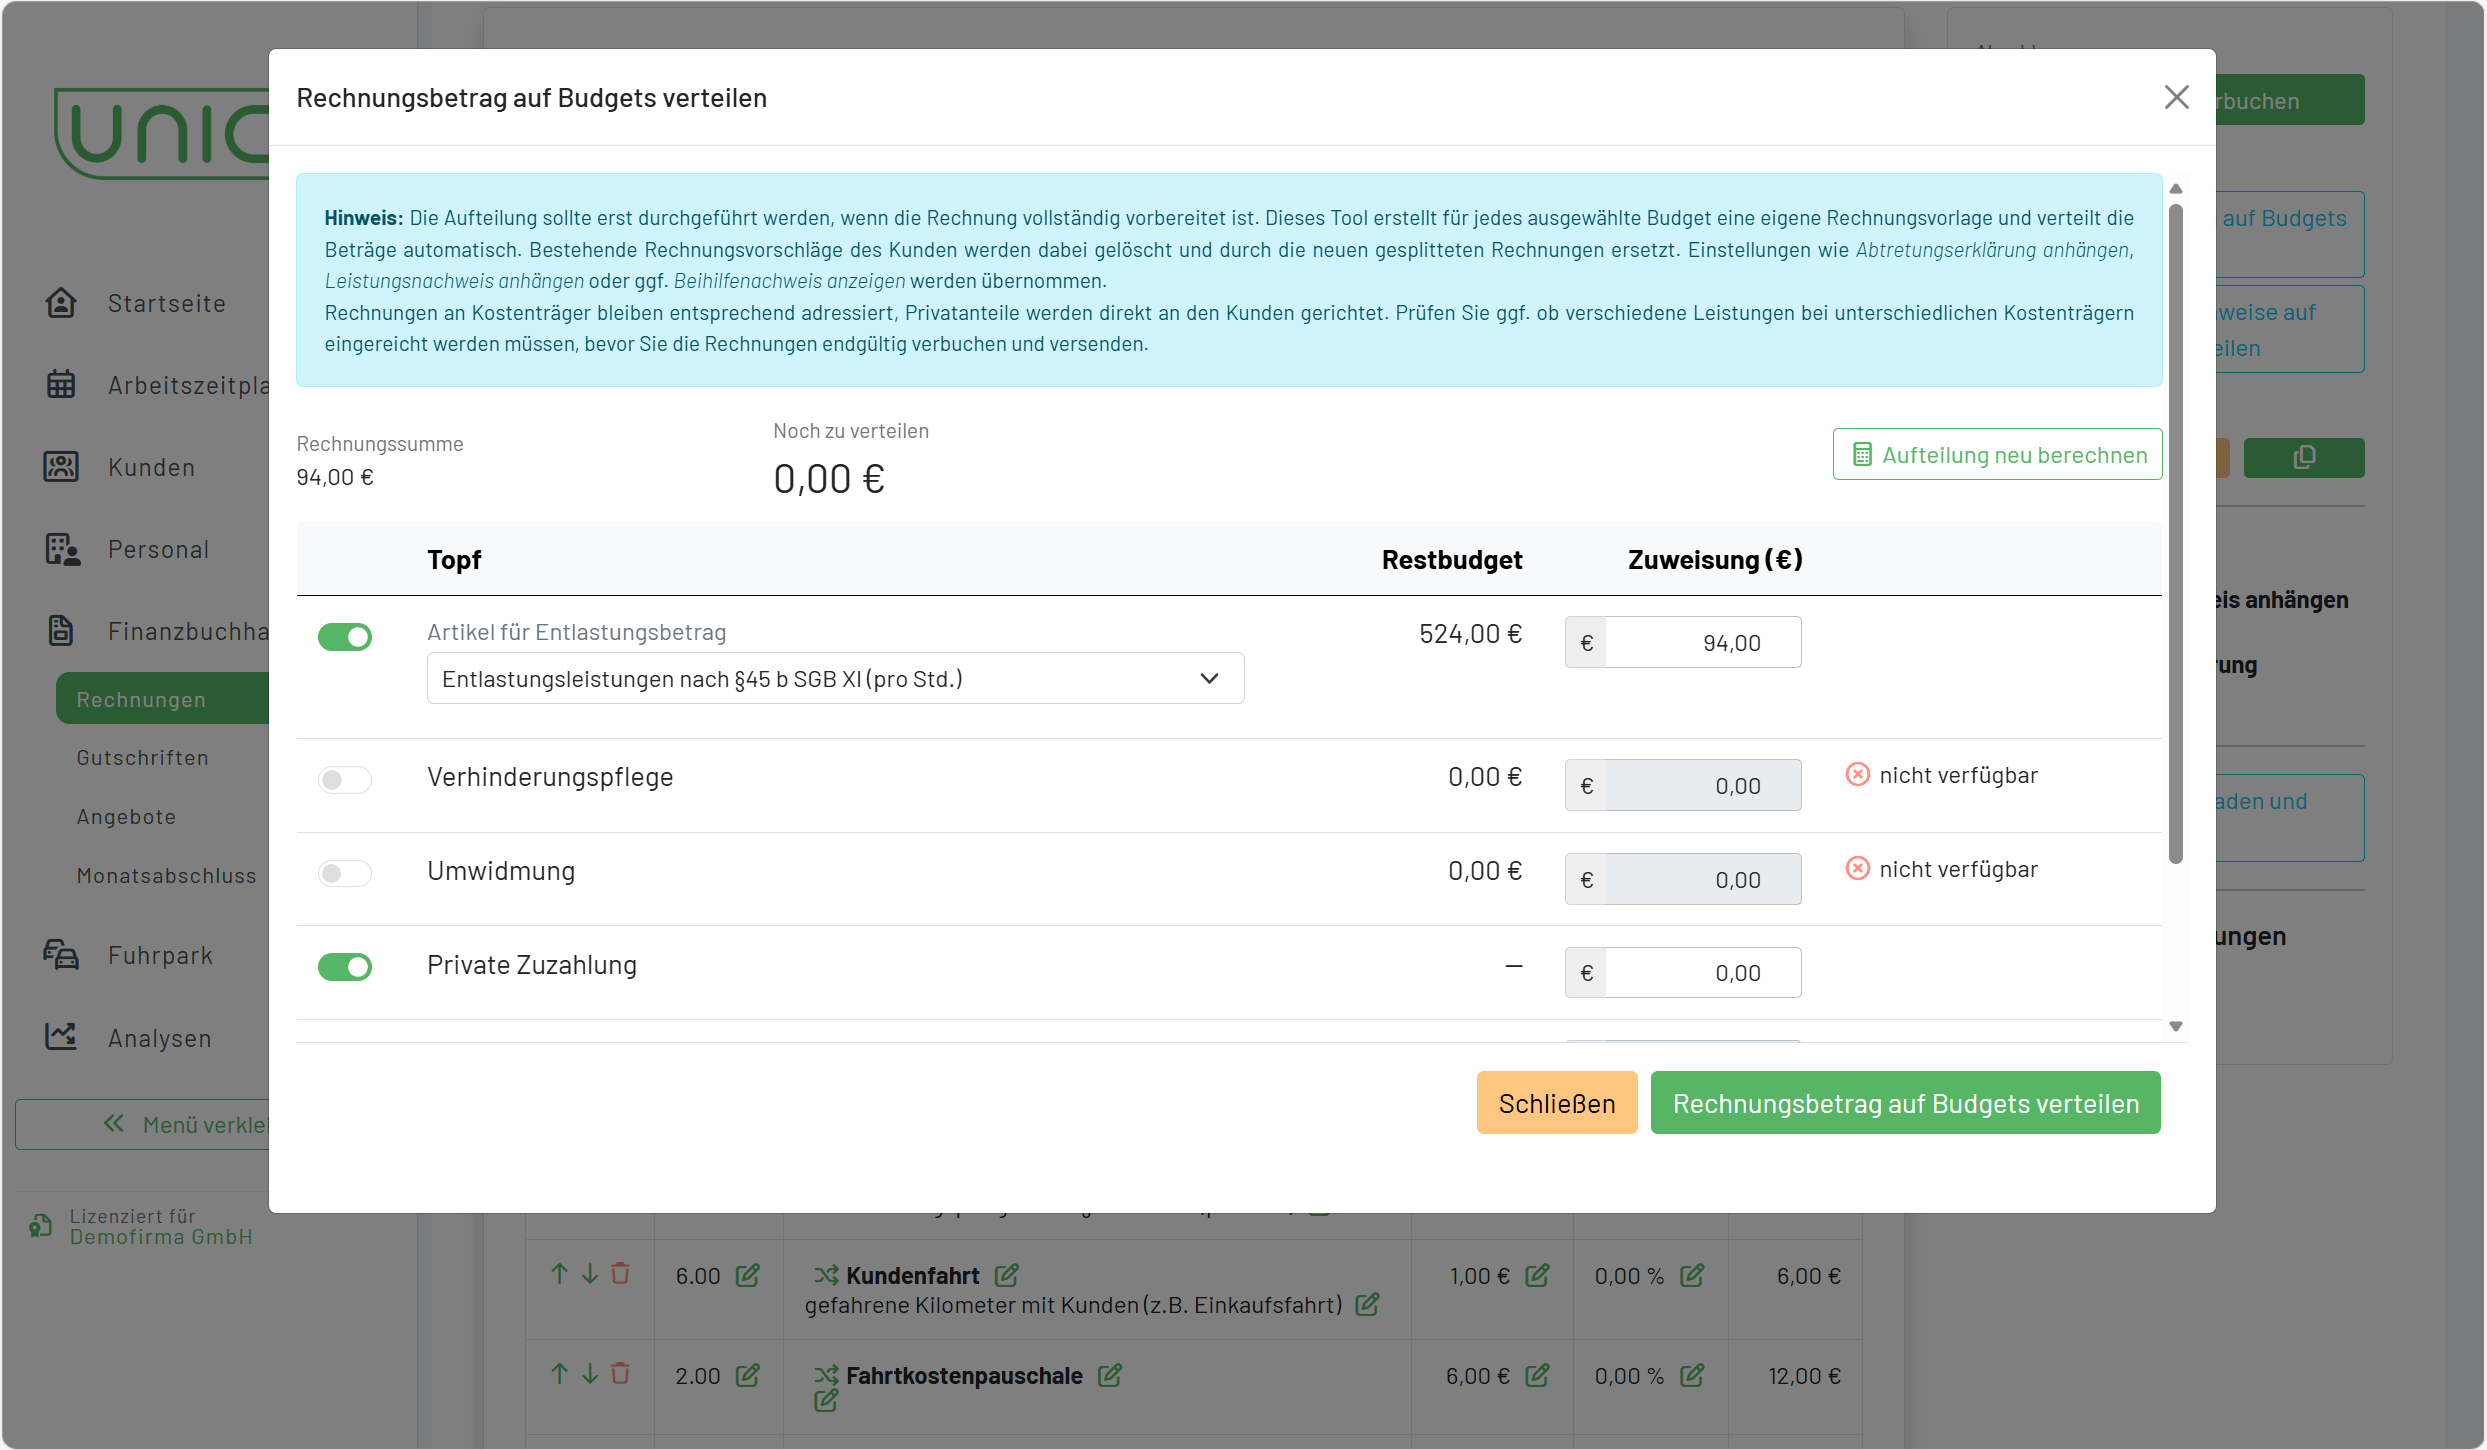Click the edit icon next to Kundenfahrt

pyautogui.click(x=1007, y=1275)
